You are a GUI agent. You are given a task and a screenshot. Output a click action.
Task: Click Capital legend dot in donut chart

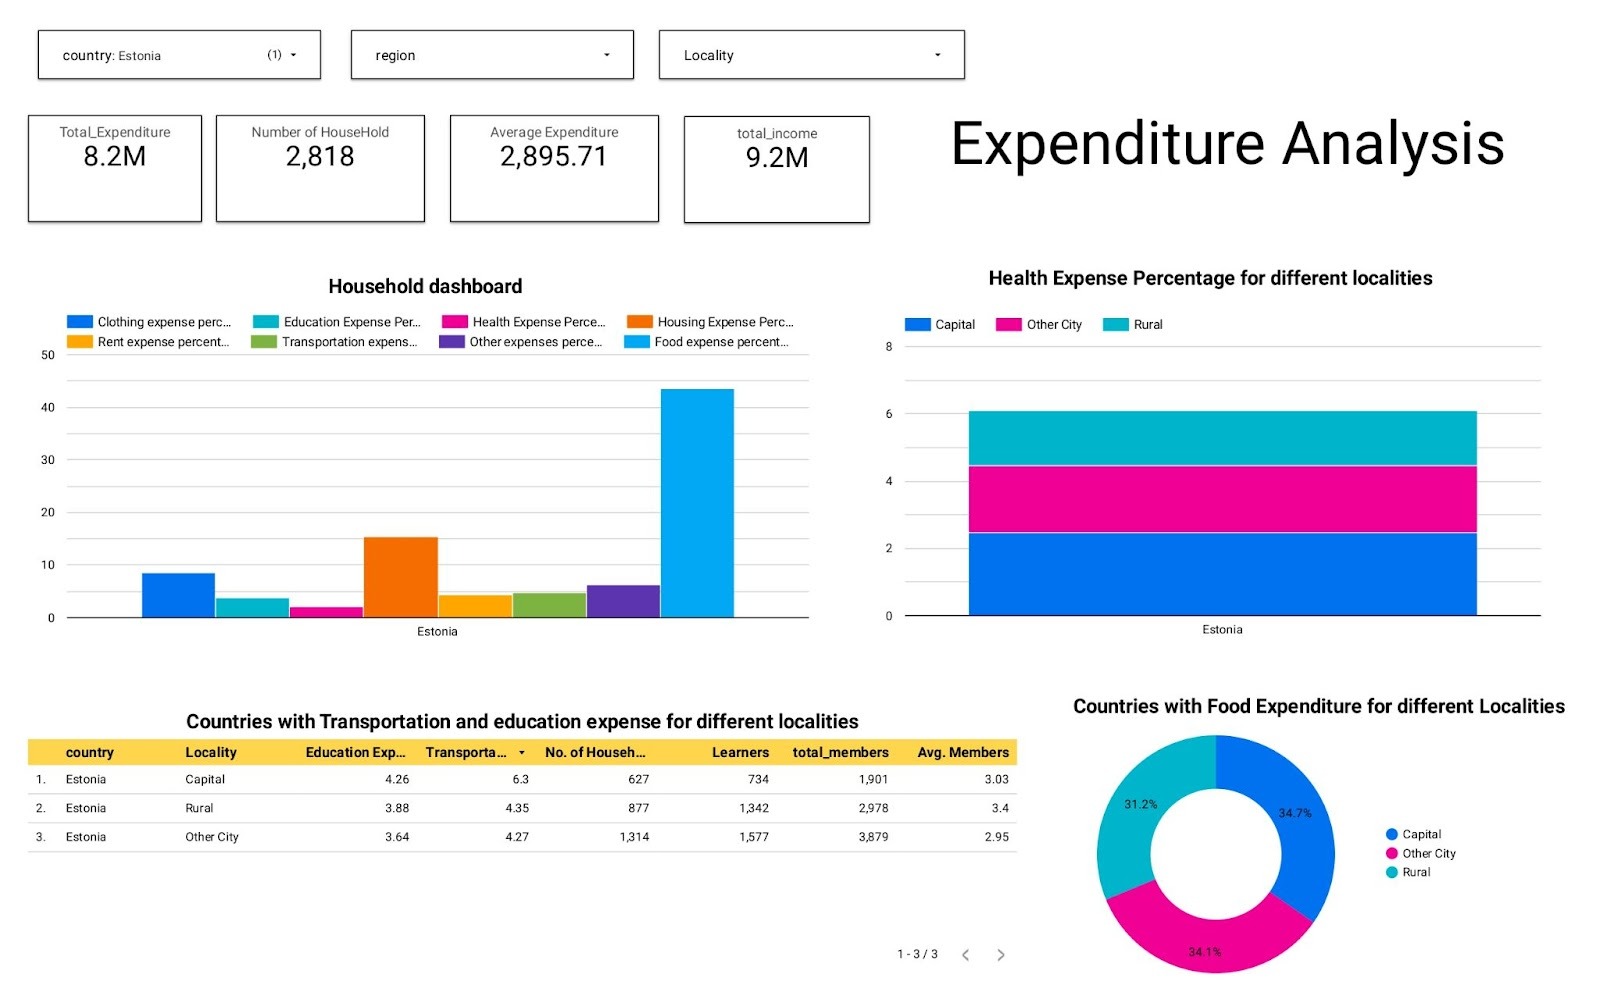click(x=1392, y=834)
